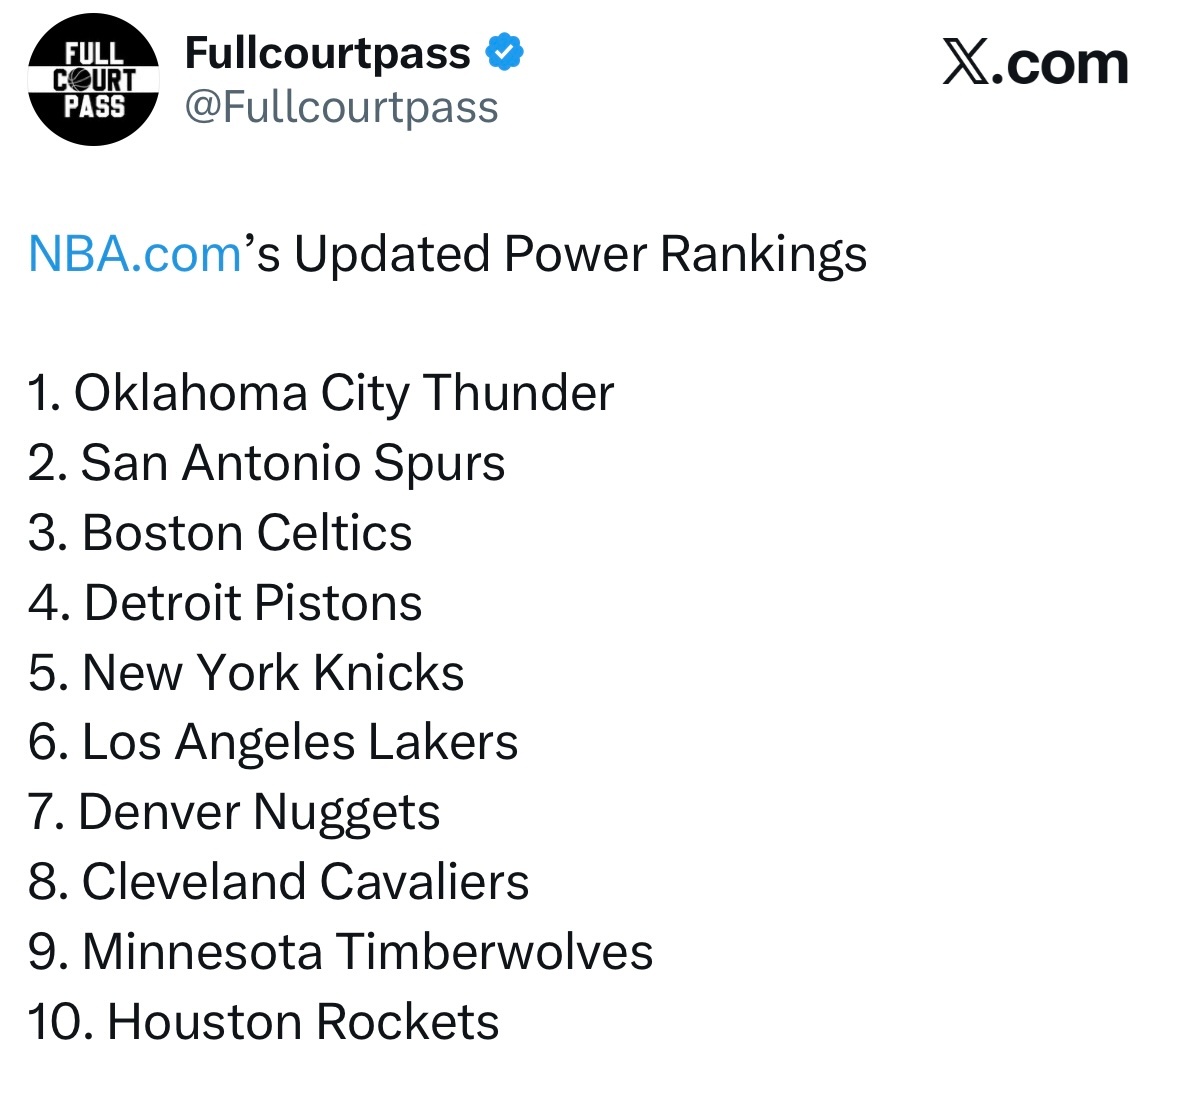Click the word "Rankings" in the headline
Image resolution: width=1179 pixels, height=1098 pixels.
pyautogui.click(x=763, y=254)
